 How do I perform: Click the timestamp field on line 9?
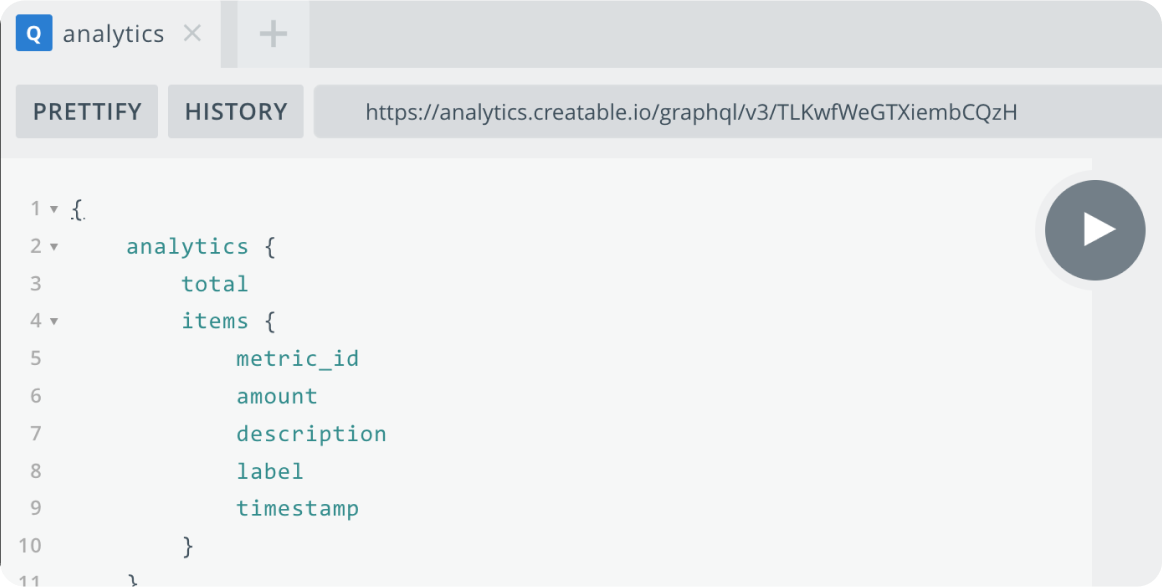click(x=298, y=508)
